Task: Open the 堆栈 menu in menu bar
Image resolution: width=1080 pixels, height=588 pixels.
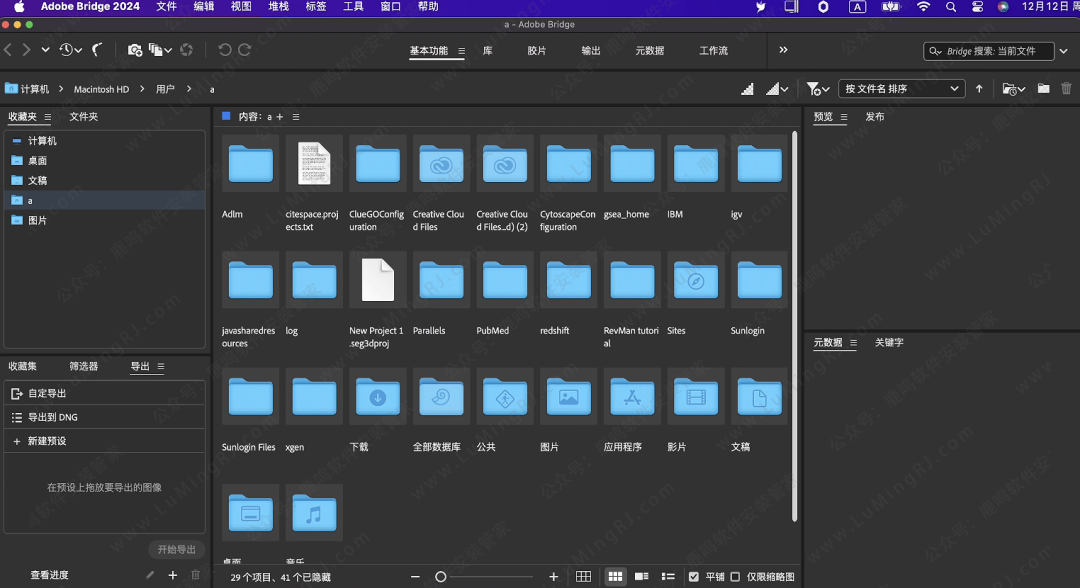Action: pyautogui.click(x=278, y=6)
